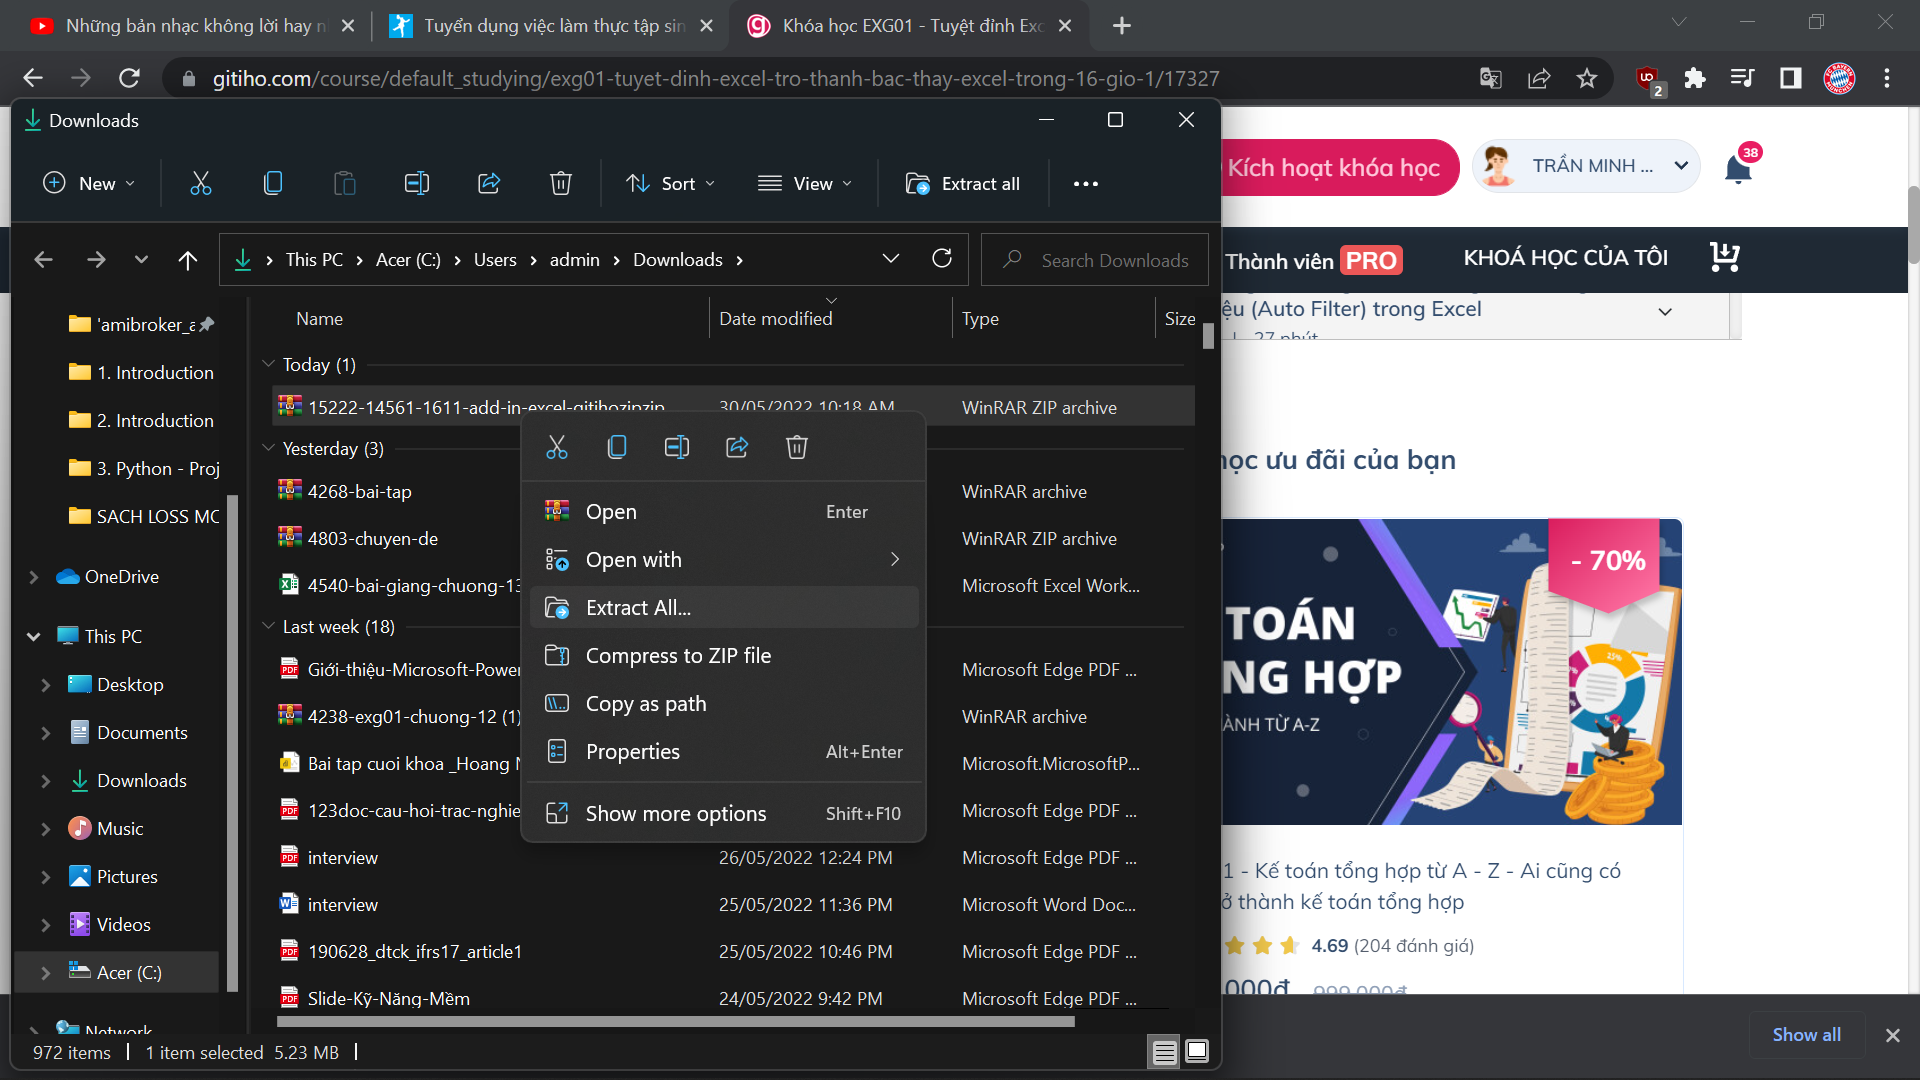This screenshot has width=1920, height=1080.
Task: Bookmark this page with the star icon
Action: coord(1587,78)
